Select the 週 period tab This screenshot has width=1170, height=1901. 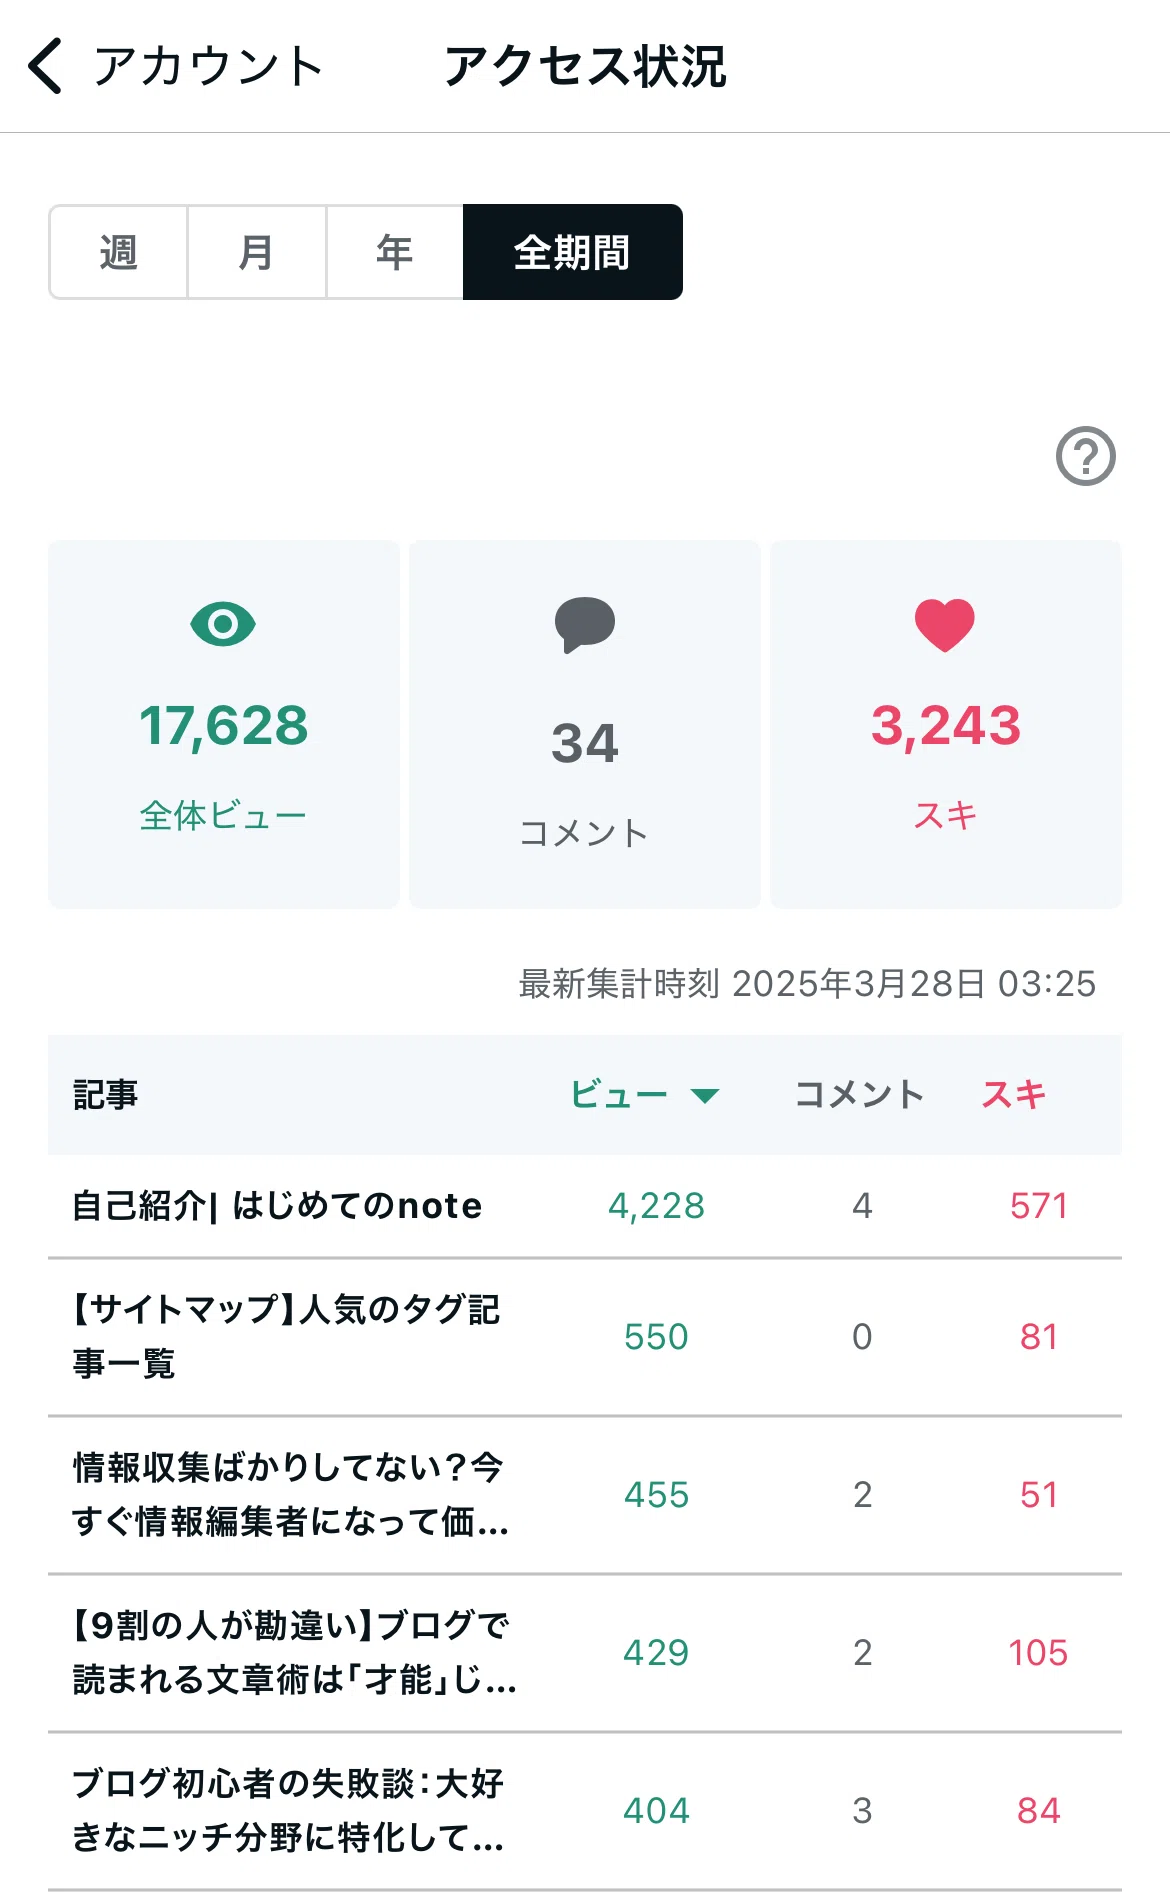(118, 252)
